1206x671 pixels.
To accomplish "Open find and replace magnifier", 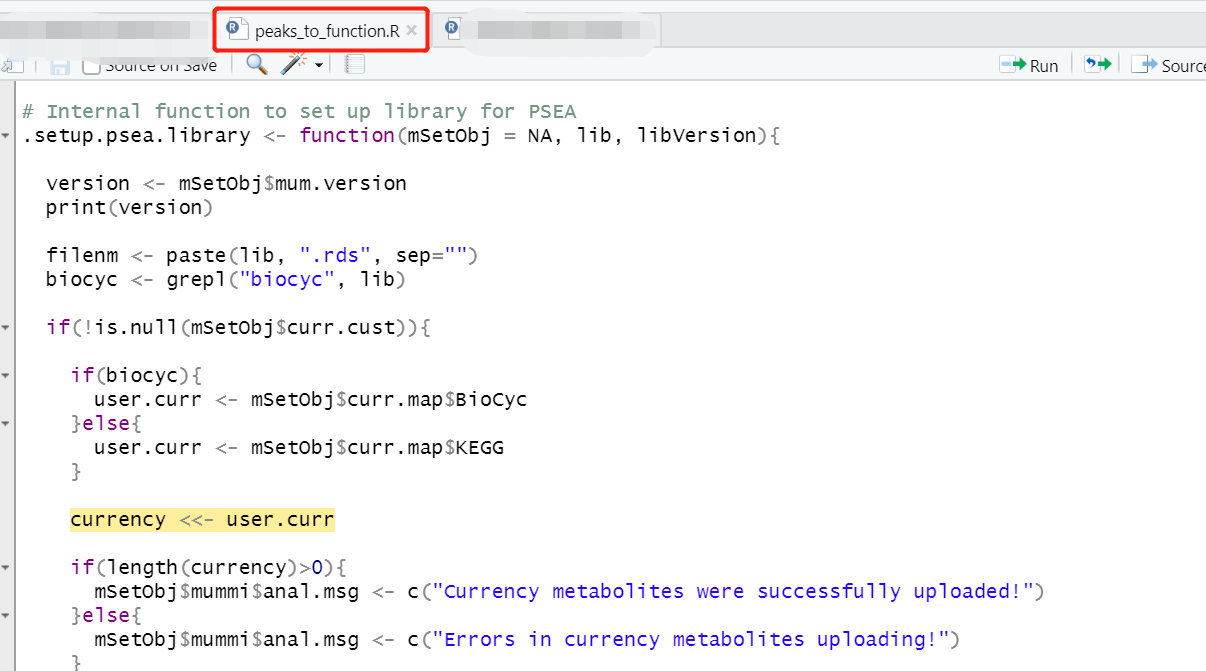I will tap(257, 64).
